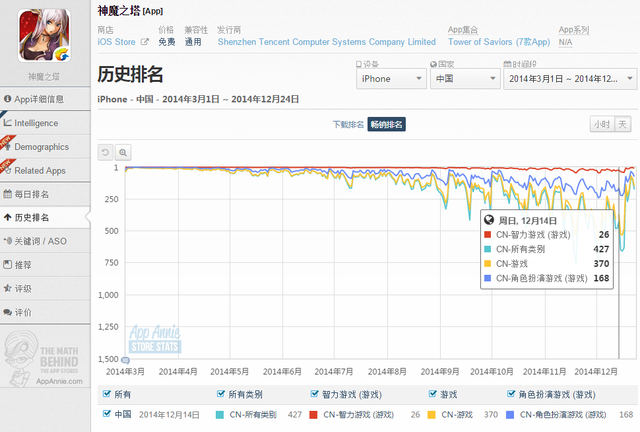
Task: Click the up-arrow icon beside 历史排名
Action: click(x=7, y=218)
